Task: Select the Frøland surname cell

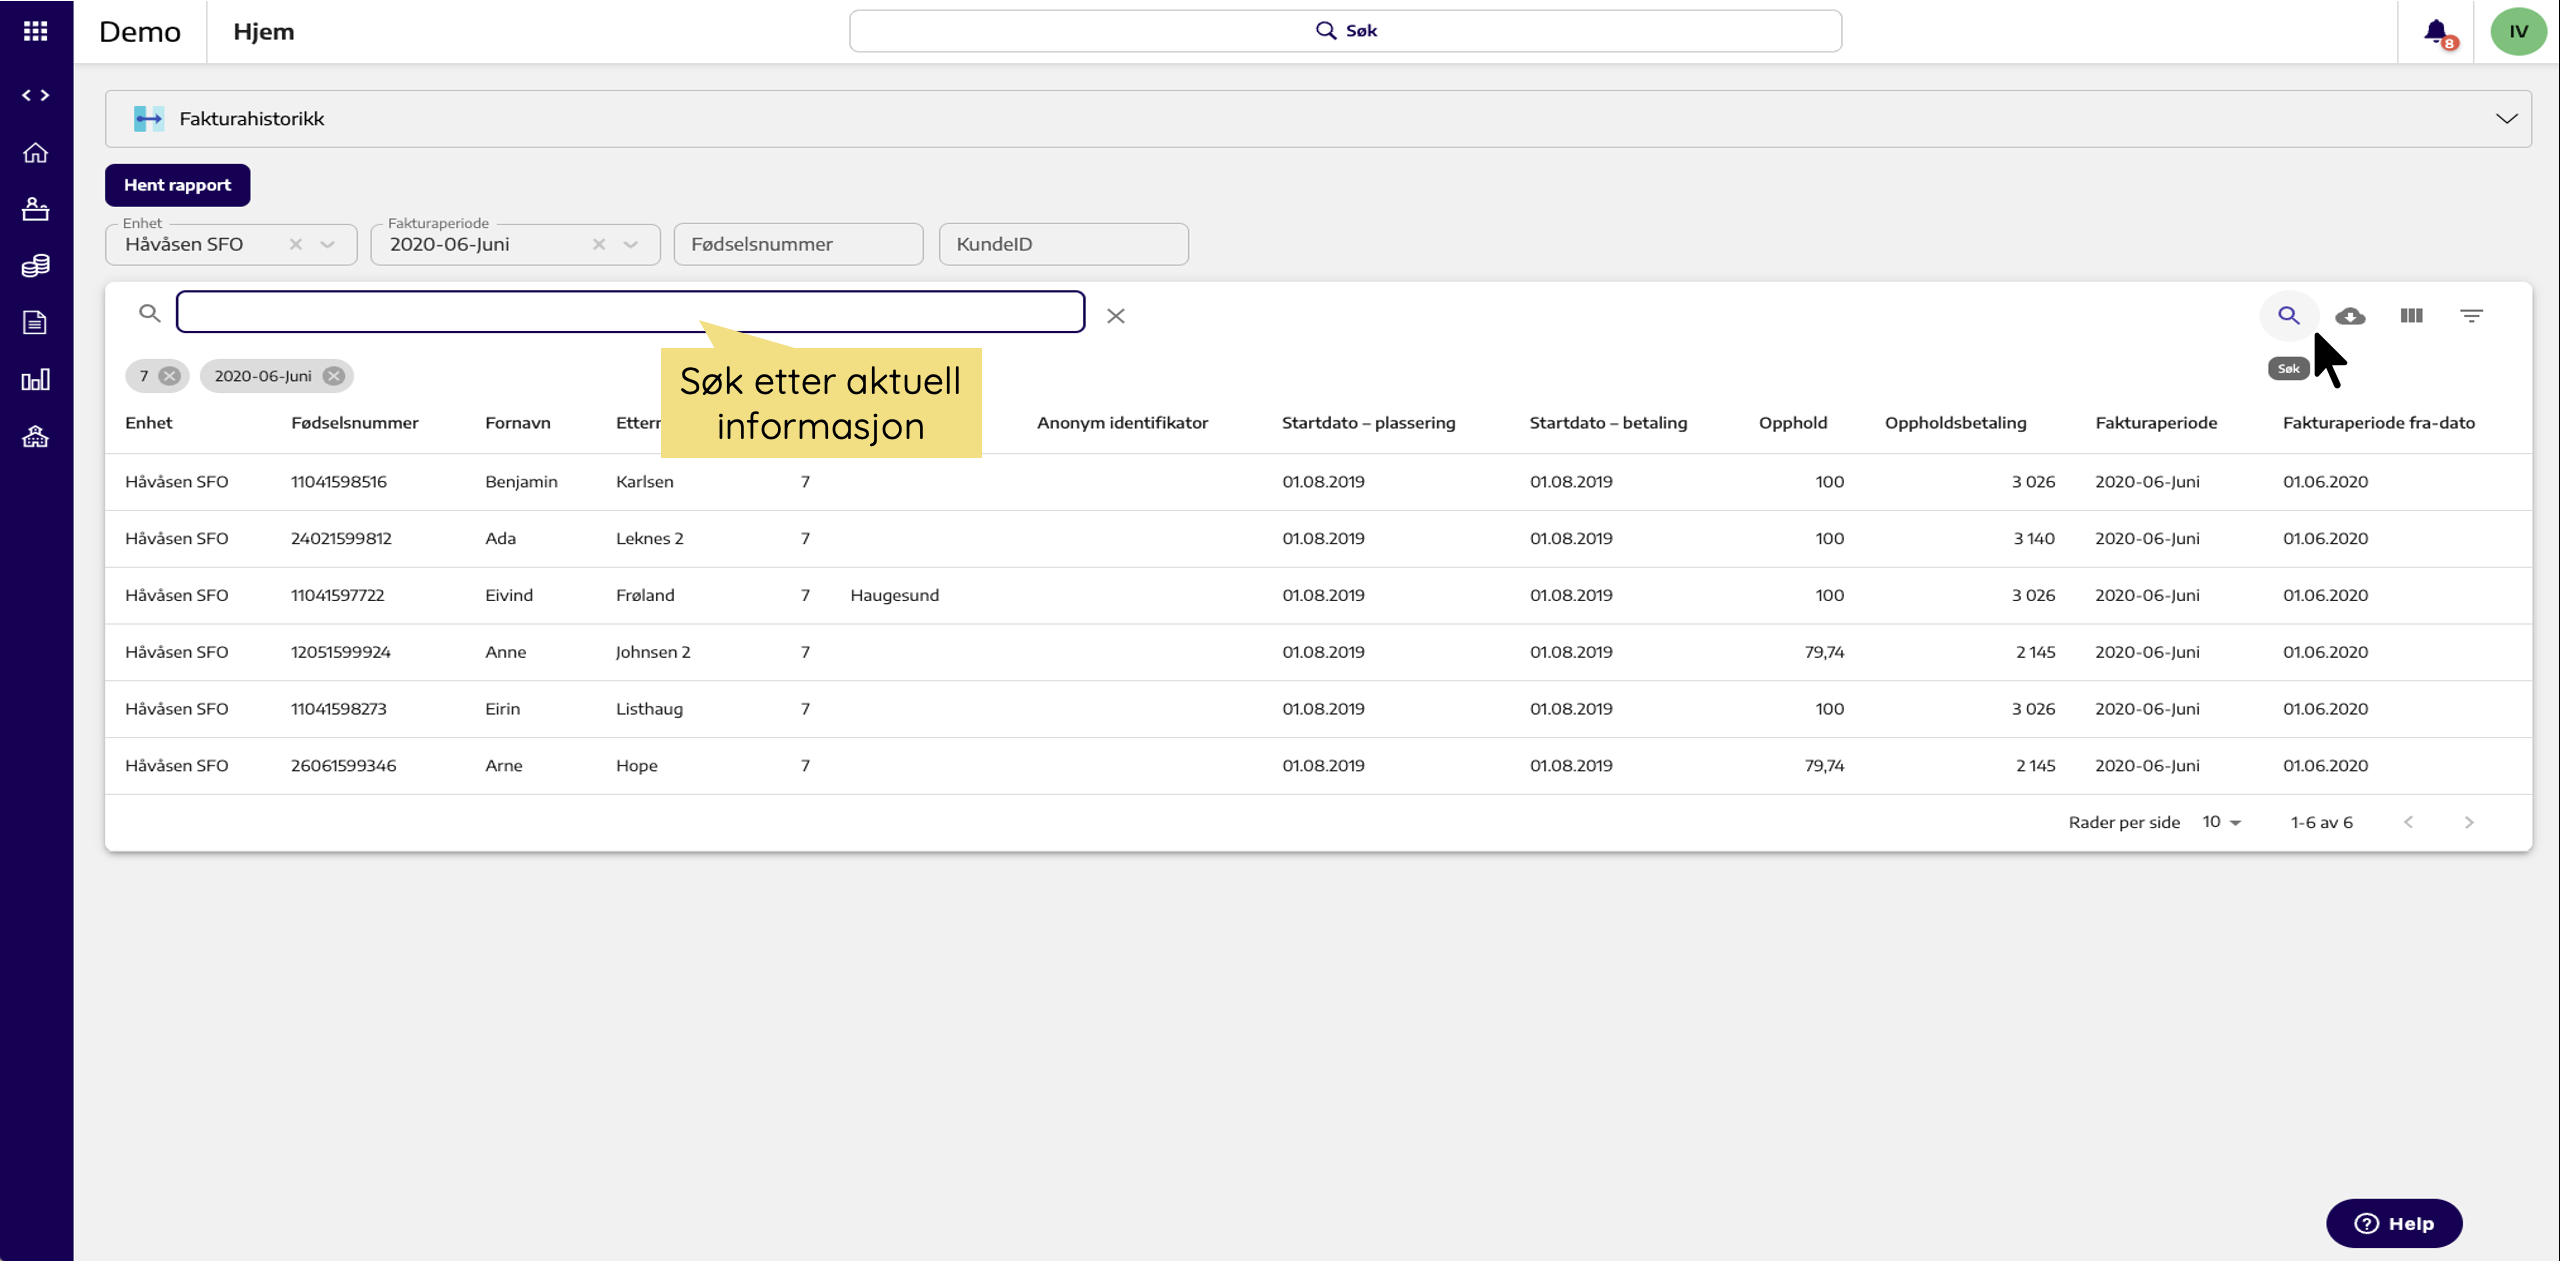Action: (x=645, y=596)
